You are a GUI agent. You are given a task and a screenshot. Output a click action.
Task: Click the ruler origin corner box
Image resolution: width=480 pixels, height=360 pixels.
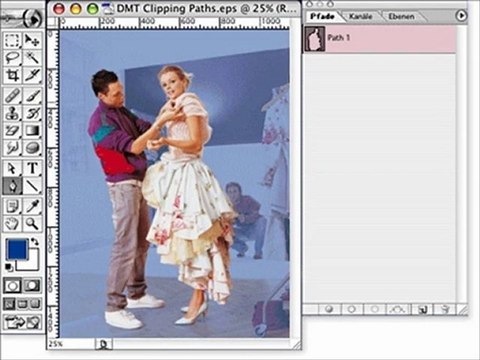52,23
